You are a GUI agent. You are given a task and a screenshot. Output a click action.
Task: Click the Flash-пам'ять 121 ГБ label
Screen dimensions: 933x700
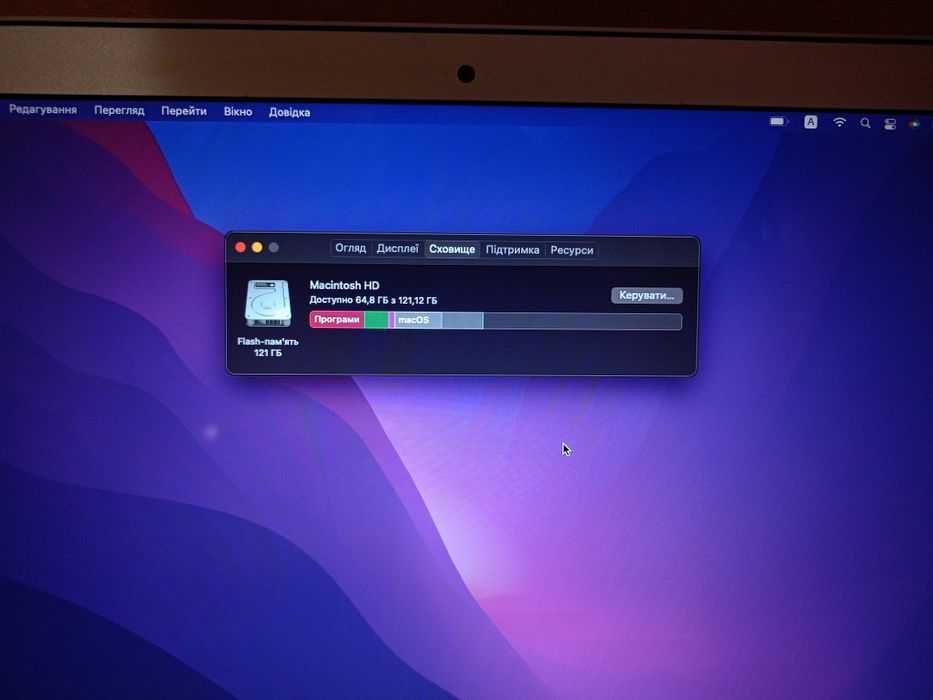click(268, 347)
